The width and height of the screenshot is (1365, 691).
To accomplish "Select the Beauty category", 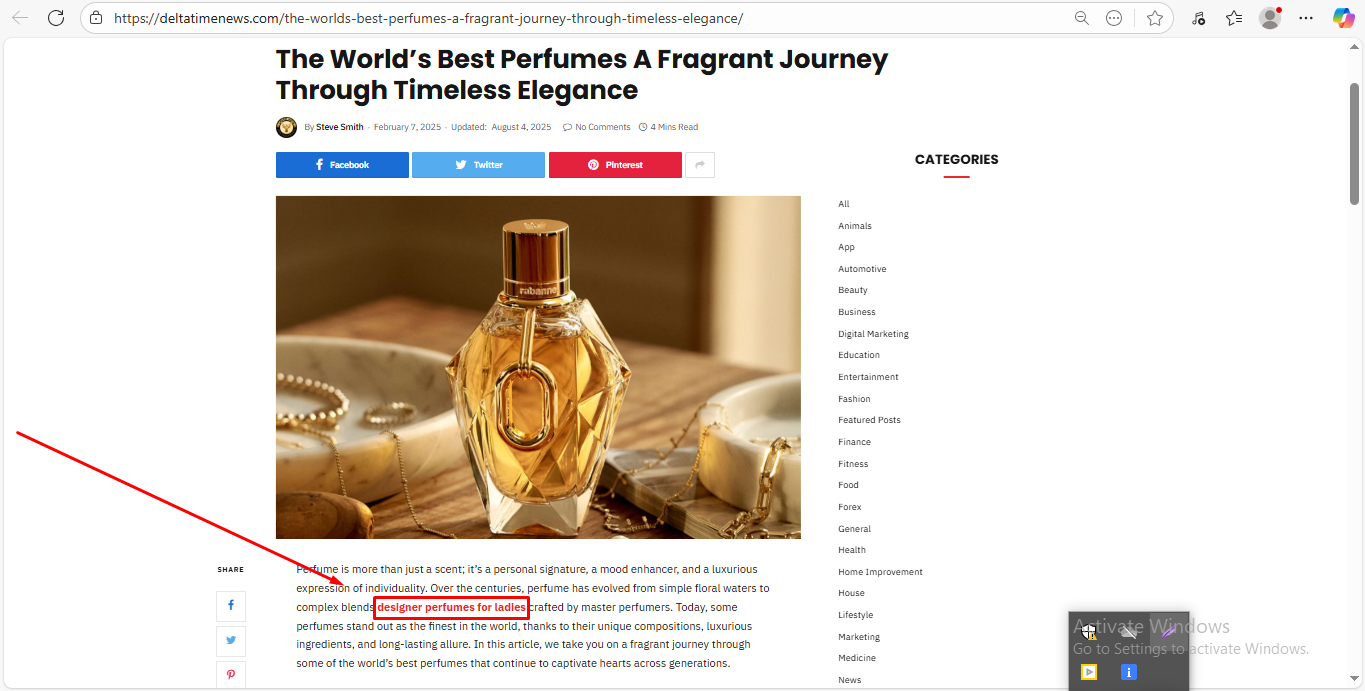I will coord(853,290).
